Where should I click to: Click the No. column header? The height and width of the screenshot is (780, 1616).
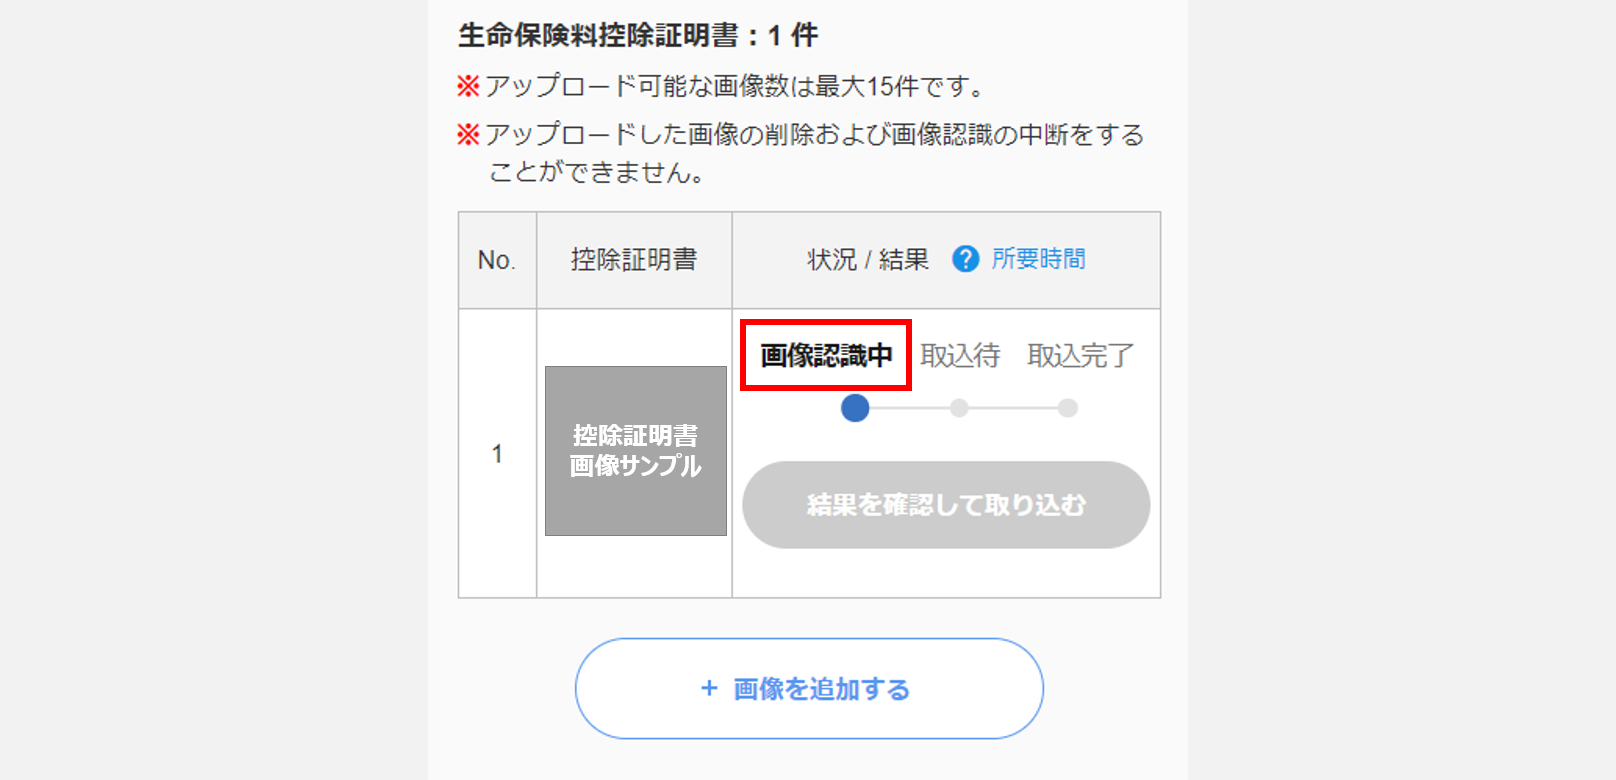tap(497, 260)
